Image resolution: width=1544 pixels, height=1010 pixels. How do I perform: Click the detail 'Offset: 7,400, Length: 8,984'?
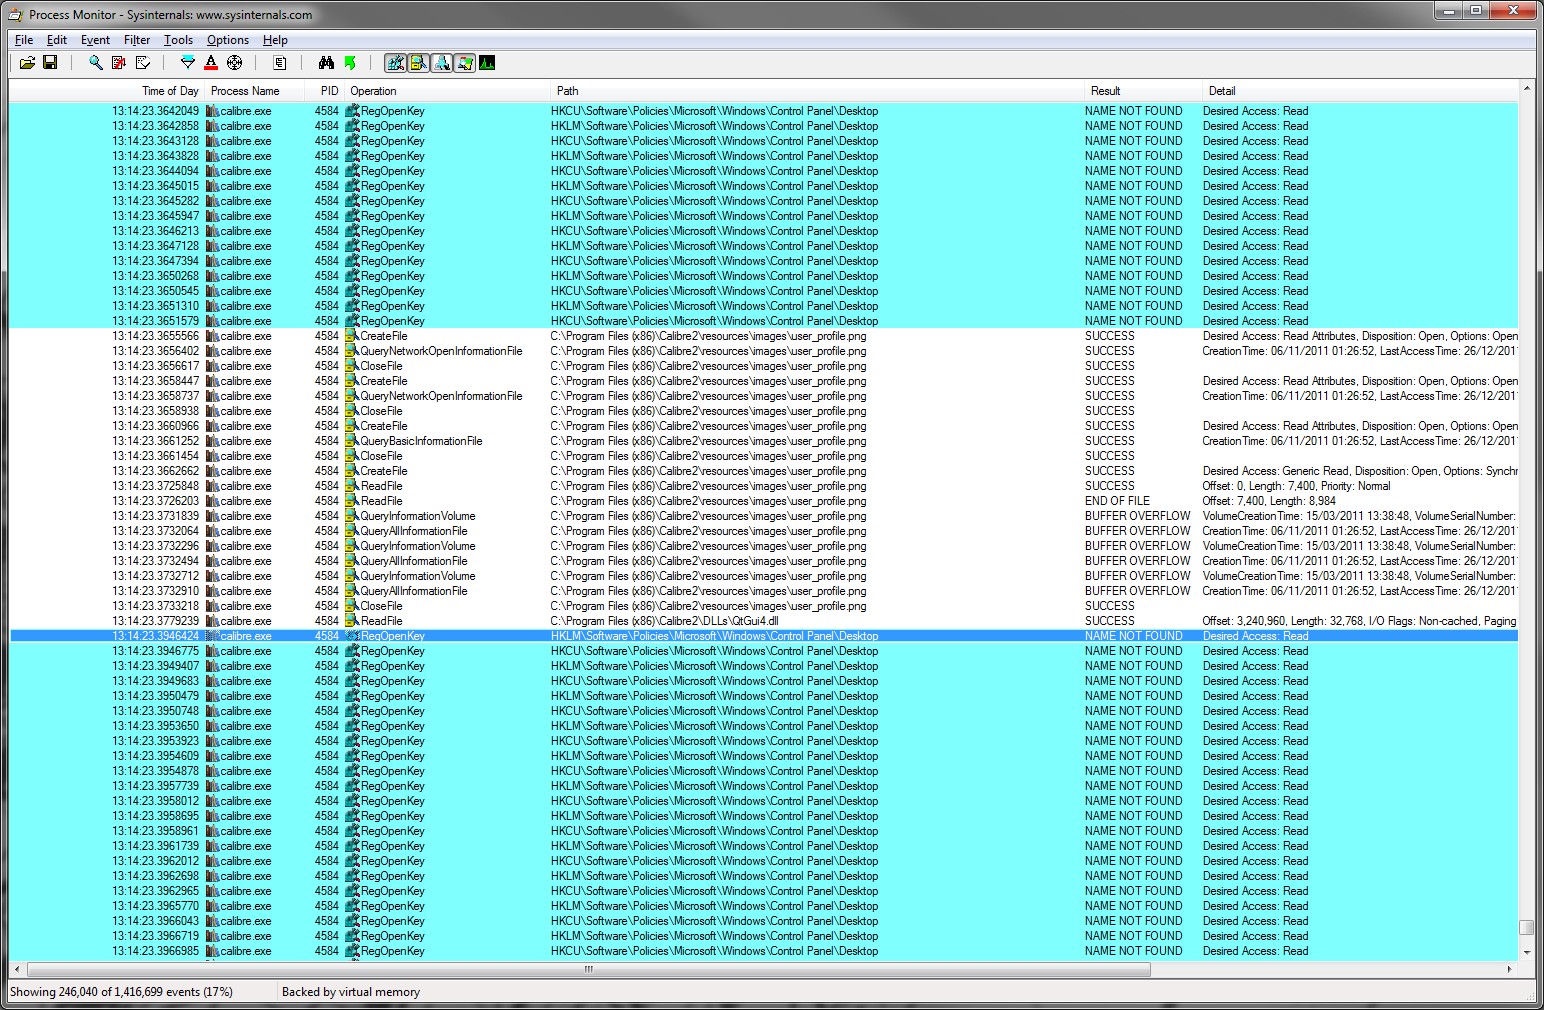click(1269, 501)
